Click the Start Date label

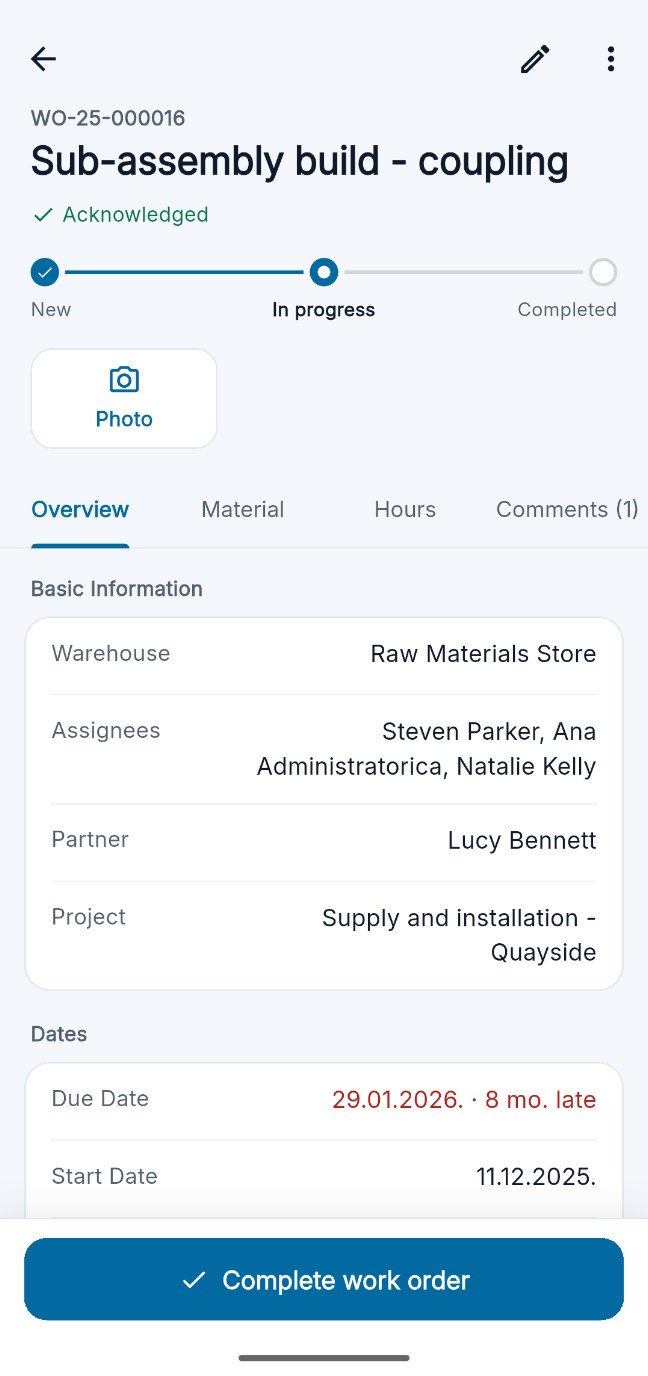coord(105,1176)
